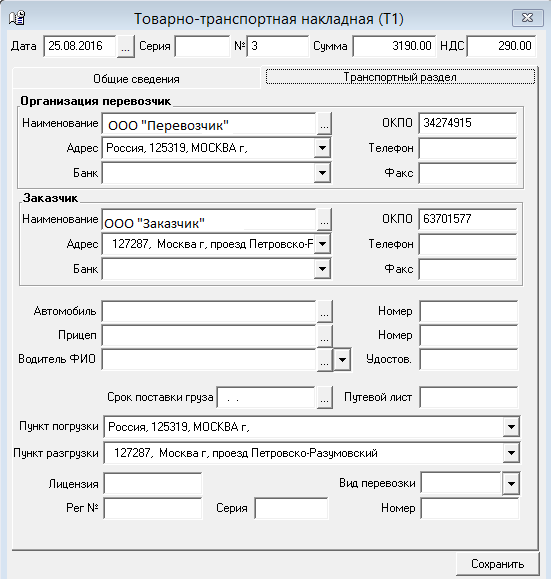Click the document icon in title bar
The width and height of the screenshot is (551, 579).
tap(17, 18)
